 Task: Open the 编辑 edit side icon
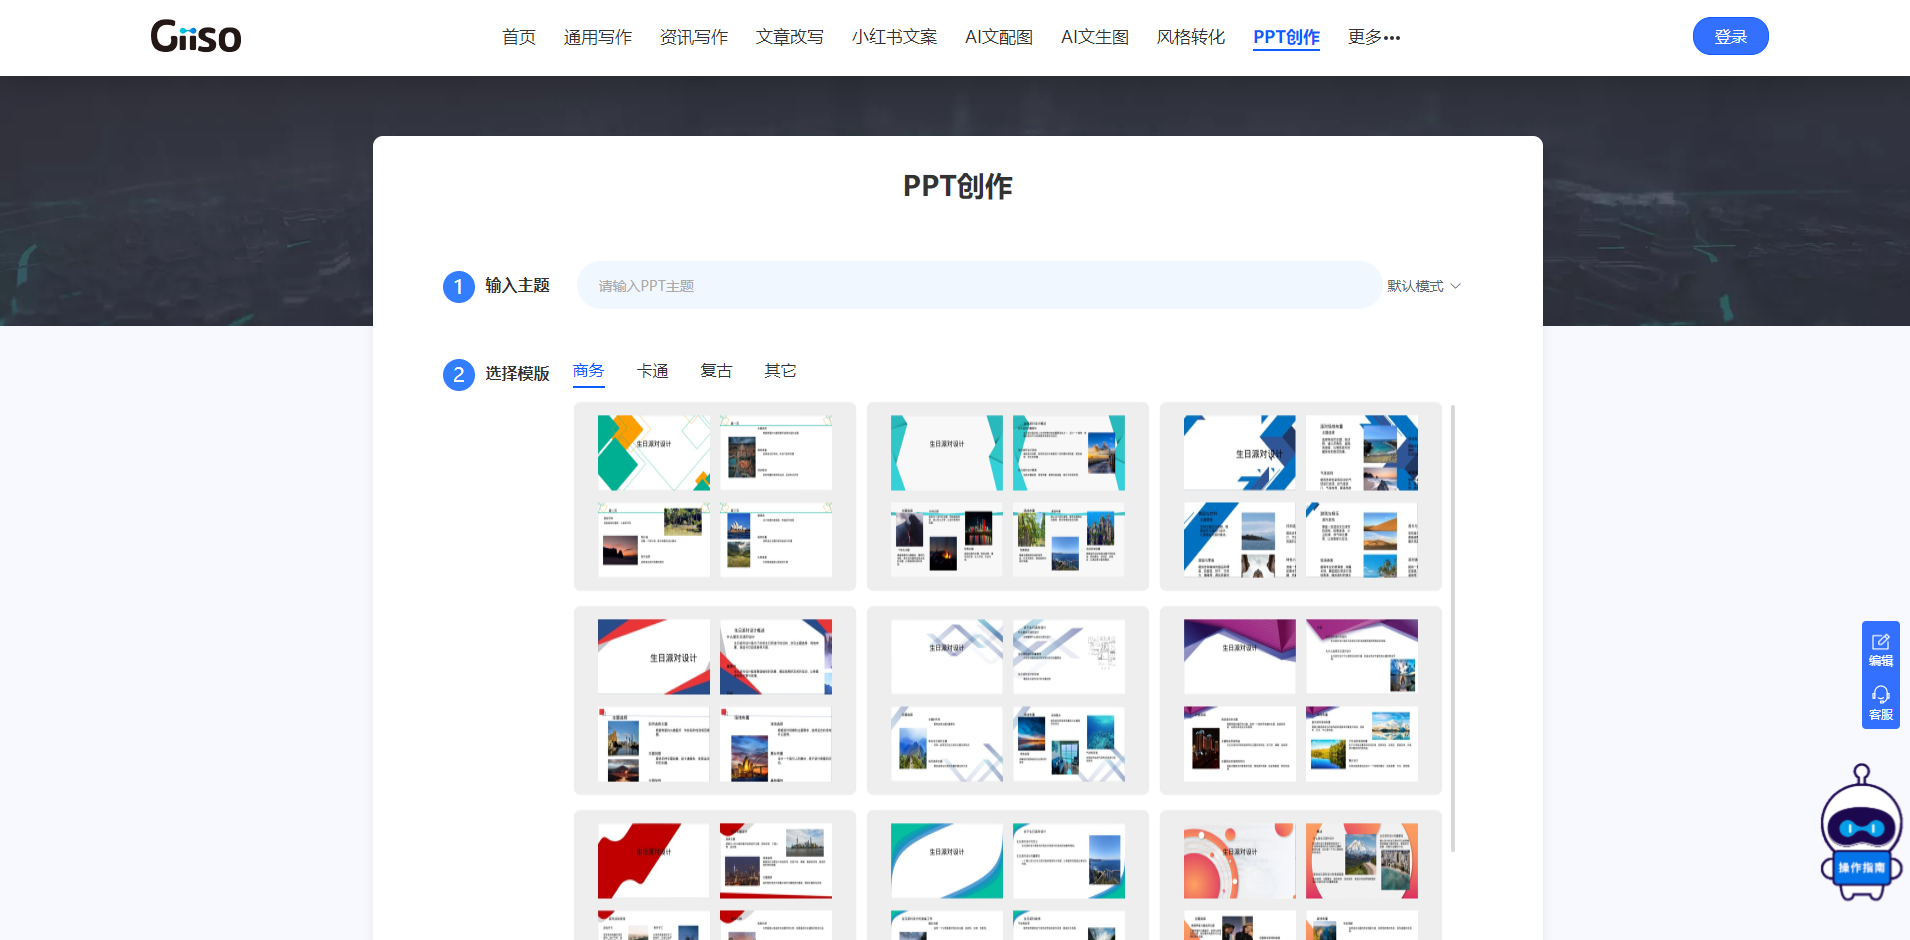coord(1880,650)
